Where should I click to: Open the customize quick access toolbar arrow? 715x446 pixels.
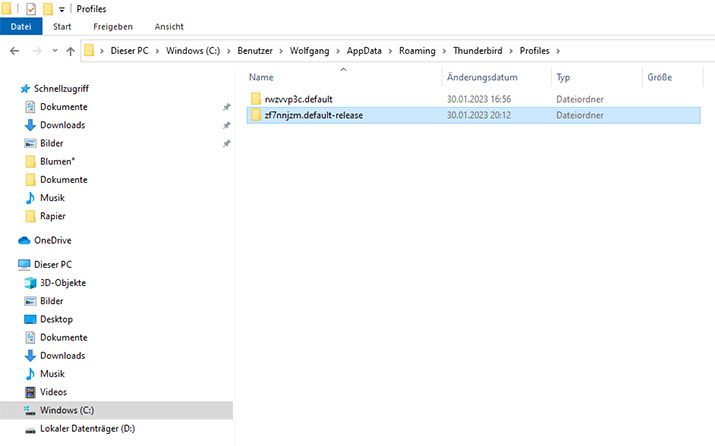pos(62,9)
